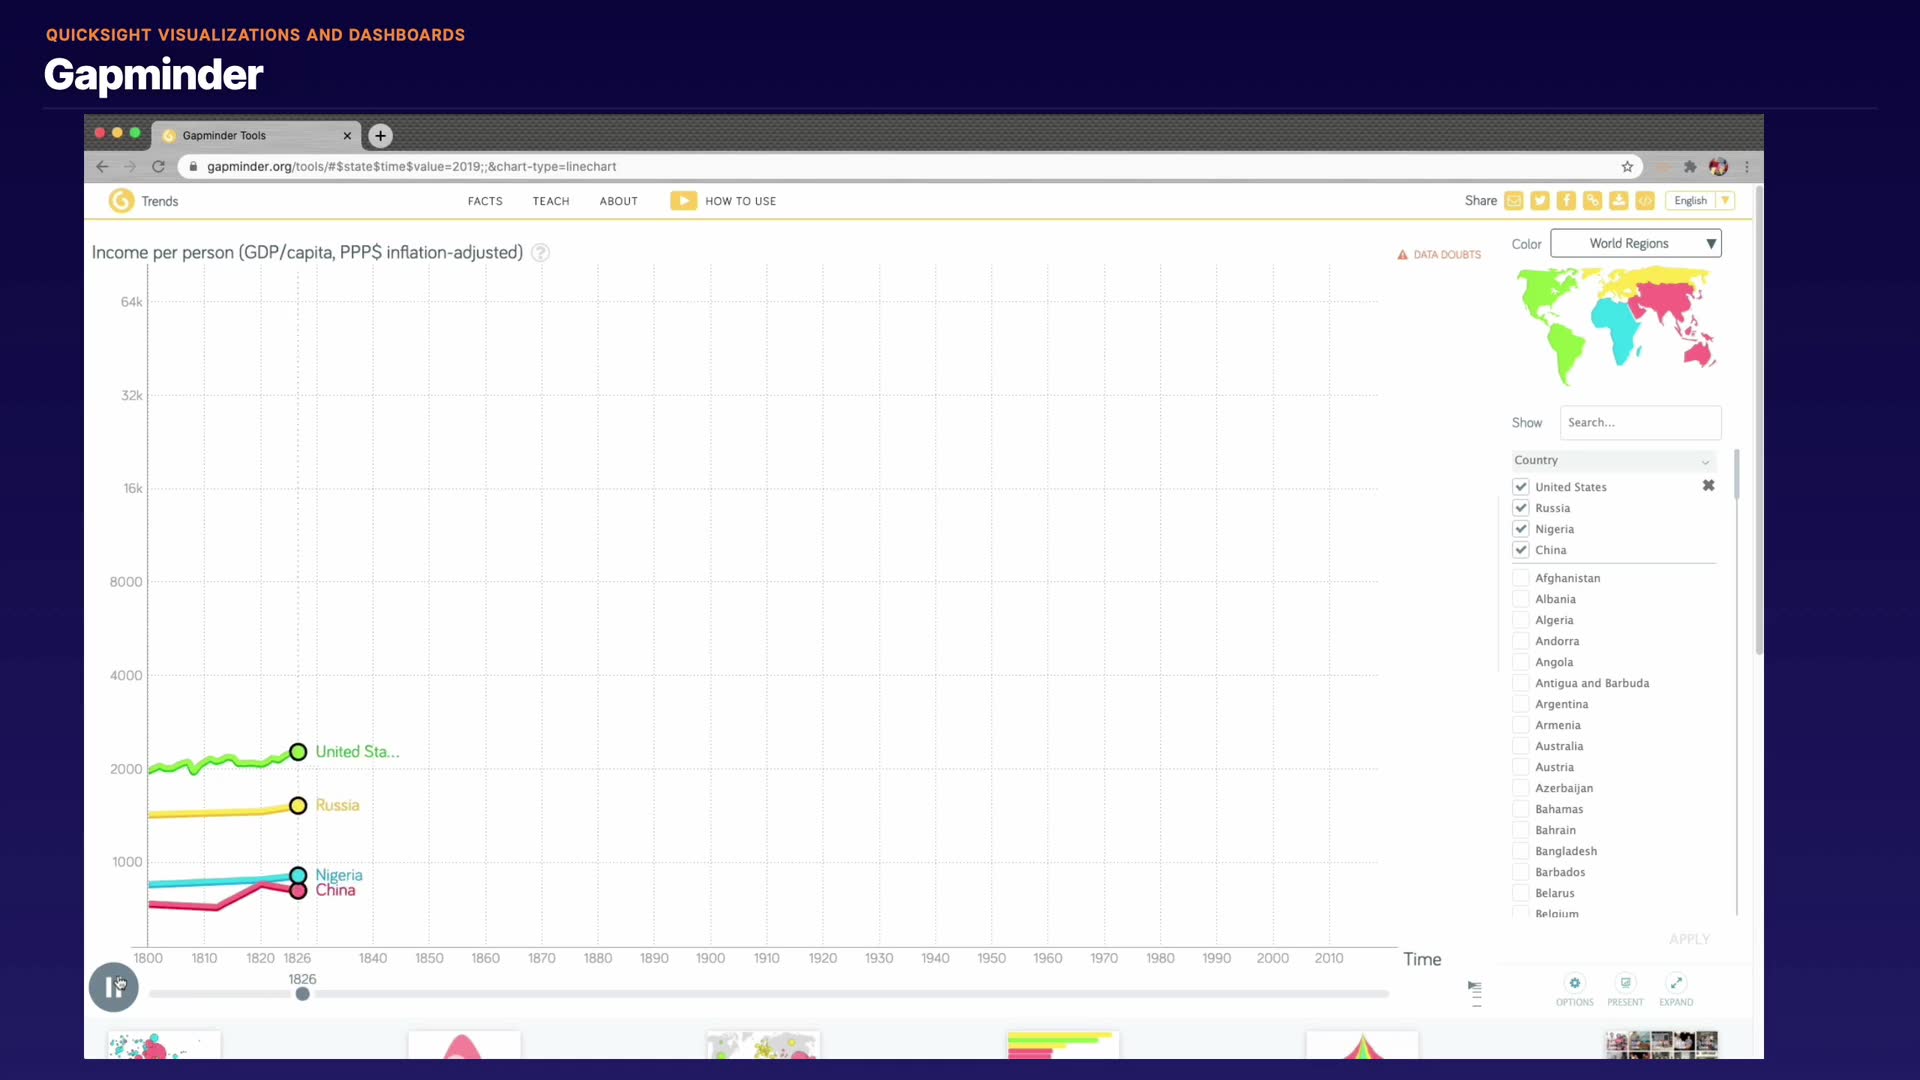Click the HOW TO USE link
1920x1080 pixels.
tap(740, 201)
